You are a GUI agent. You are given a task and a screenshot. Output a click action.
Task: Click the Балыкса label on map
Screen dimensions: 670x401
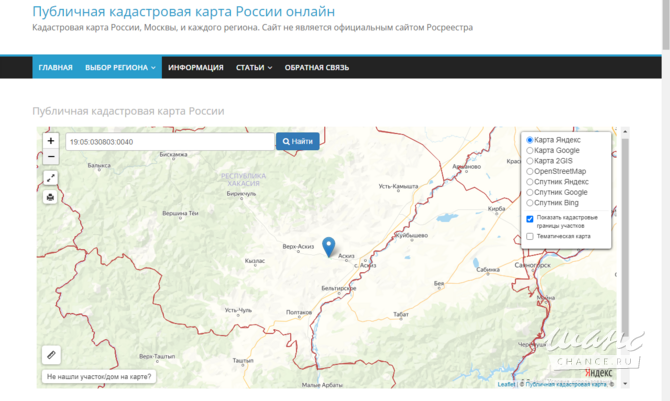(x=99, y=165)
